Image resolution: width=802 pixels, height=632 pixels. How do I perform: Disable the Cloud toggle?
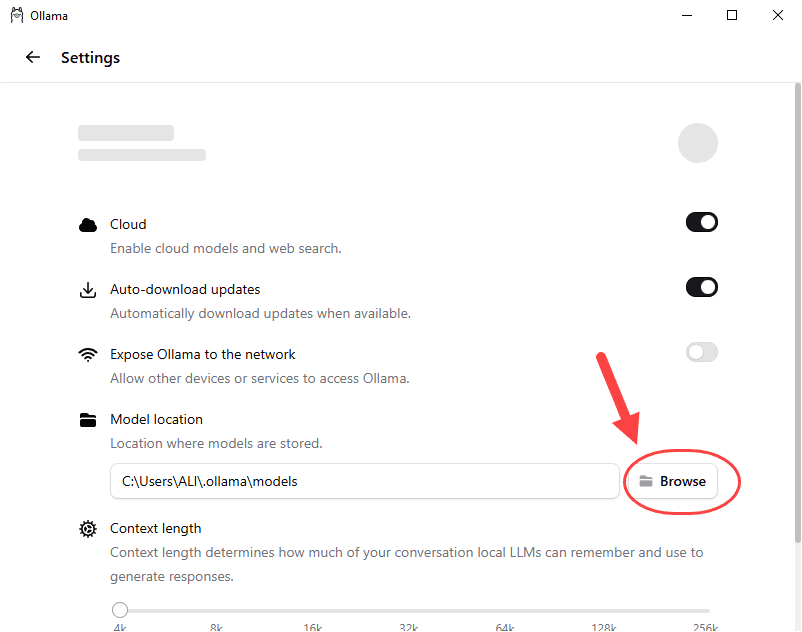coord(702,222)
